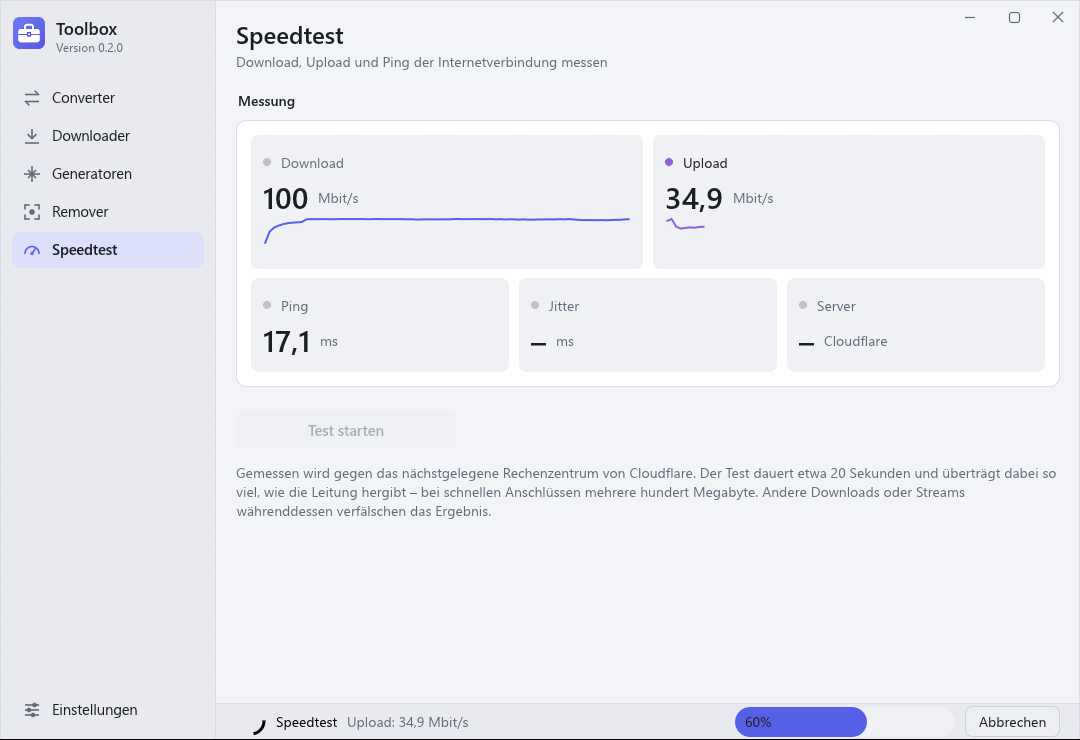Click the Download speed graph line
The width and height of the screenshot is (1080, 740).
click(447, 230)
